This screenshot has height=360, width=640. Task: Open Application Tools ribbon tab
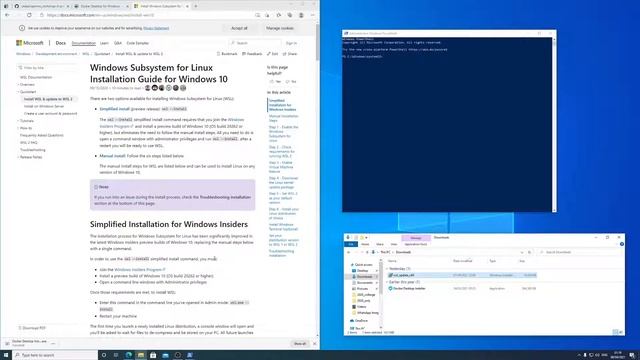(x=416, y=244)
